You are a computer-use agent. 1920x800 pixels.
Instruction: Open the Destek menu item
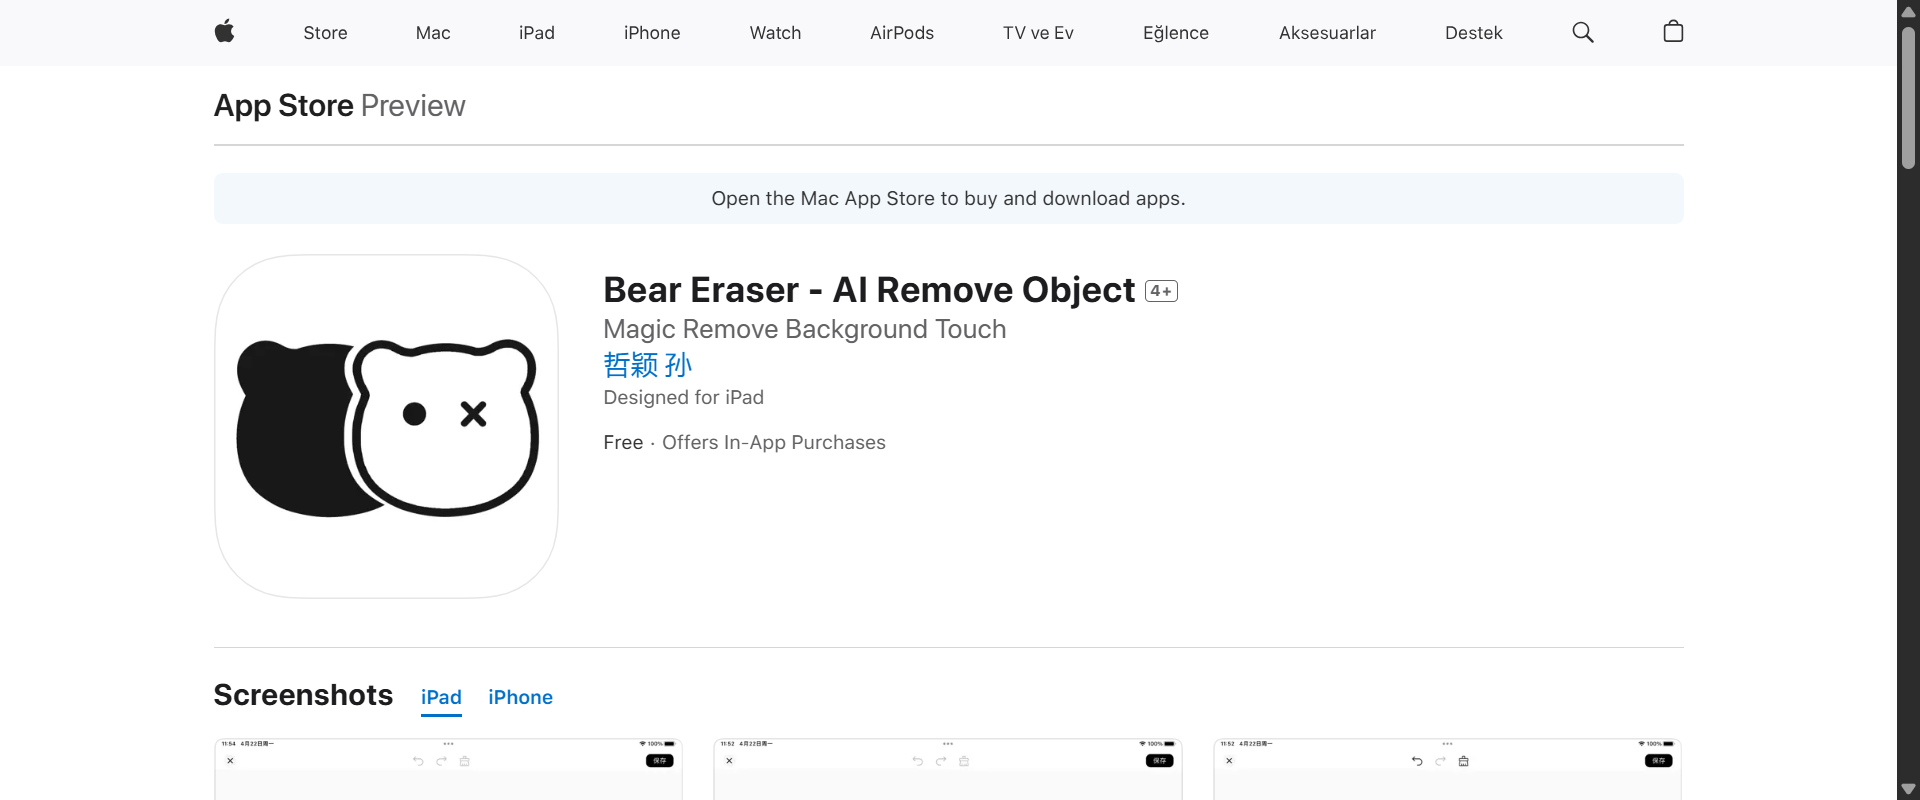coord(1474,32)
